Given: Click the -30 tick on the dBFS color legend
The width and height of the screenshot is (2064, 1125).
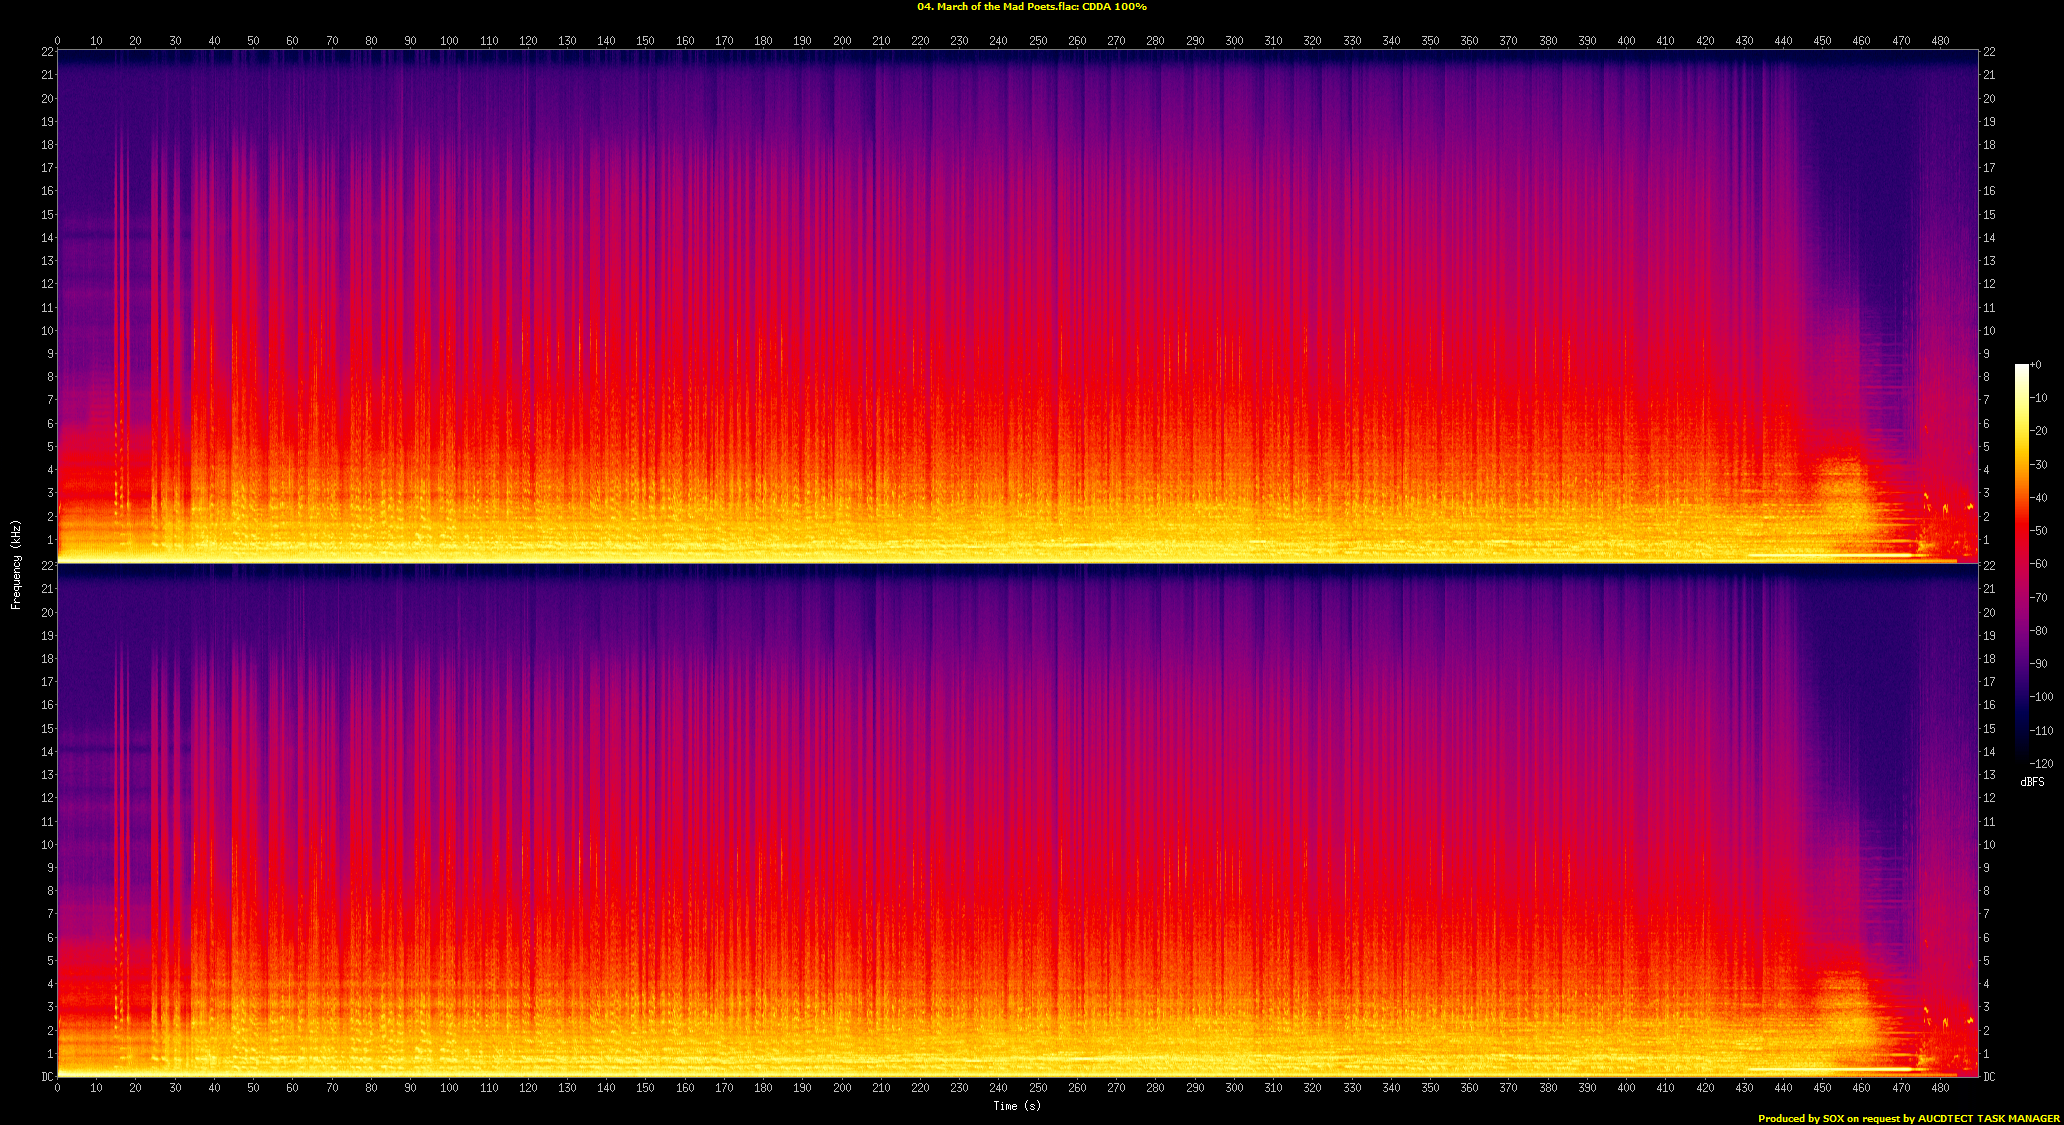Looking at the screenshot, I should pos(2039,464).
